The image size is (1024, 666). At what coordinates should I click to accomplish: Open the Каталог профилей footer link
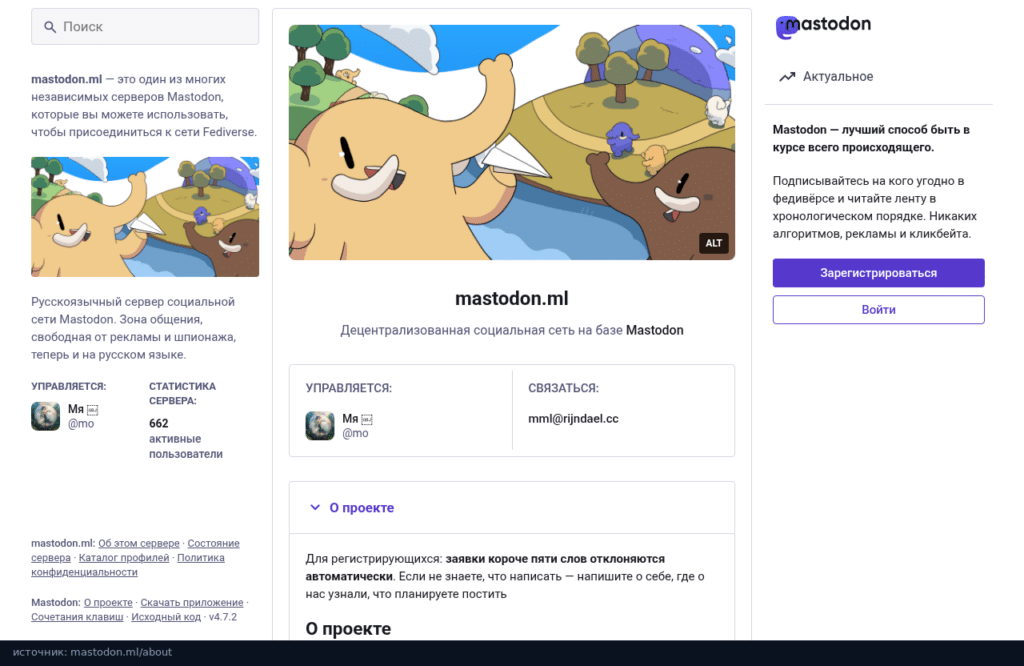[123, 558]
